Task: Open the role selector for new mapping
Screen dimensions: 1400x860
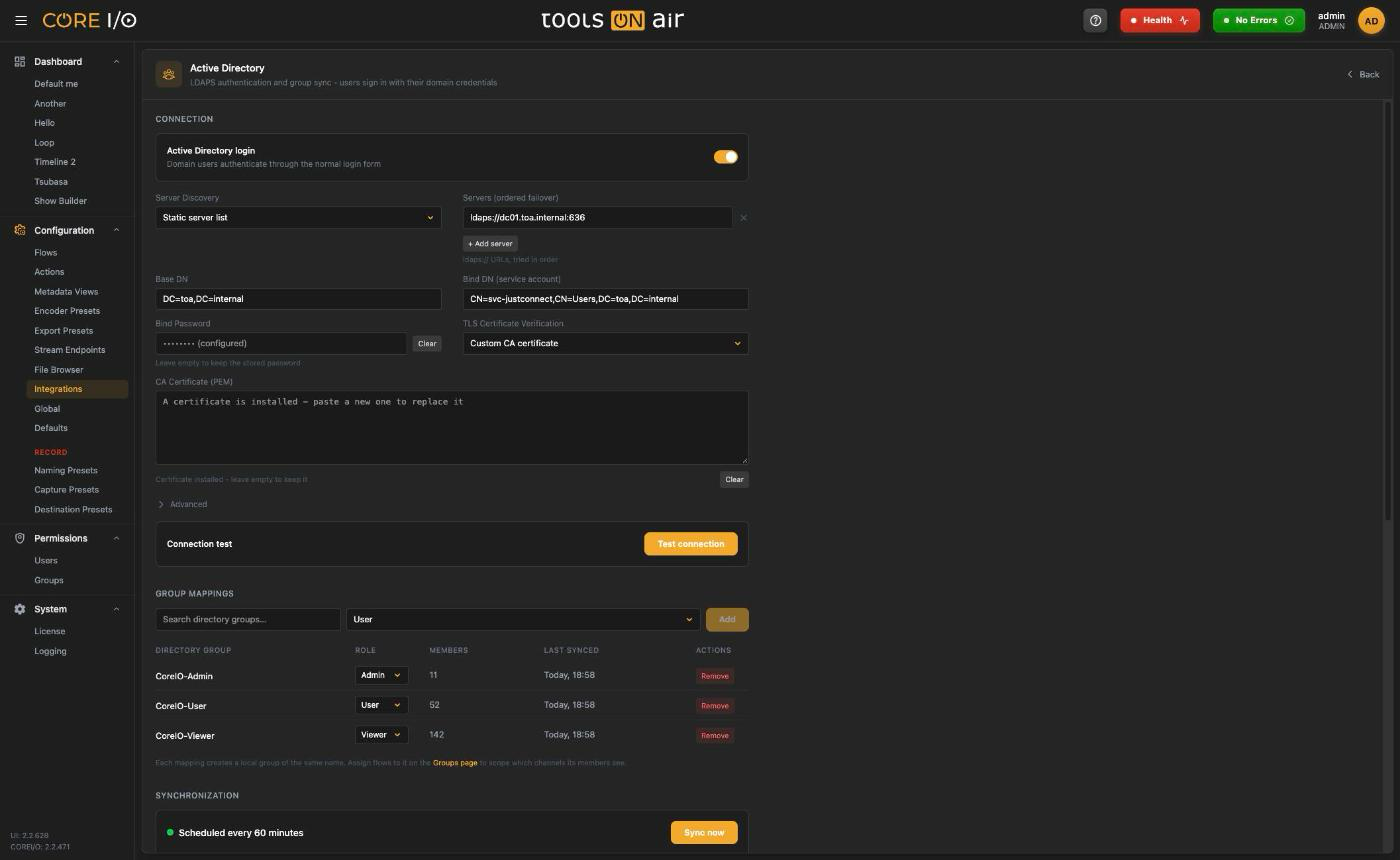Action: click(x=523, y=619)
